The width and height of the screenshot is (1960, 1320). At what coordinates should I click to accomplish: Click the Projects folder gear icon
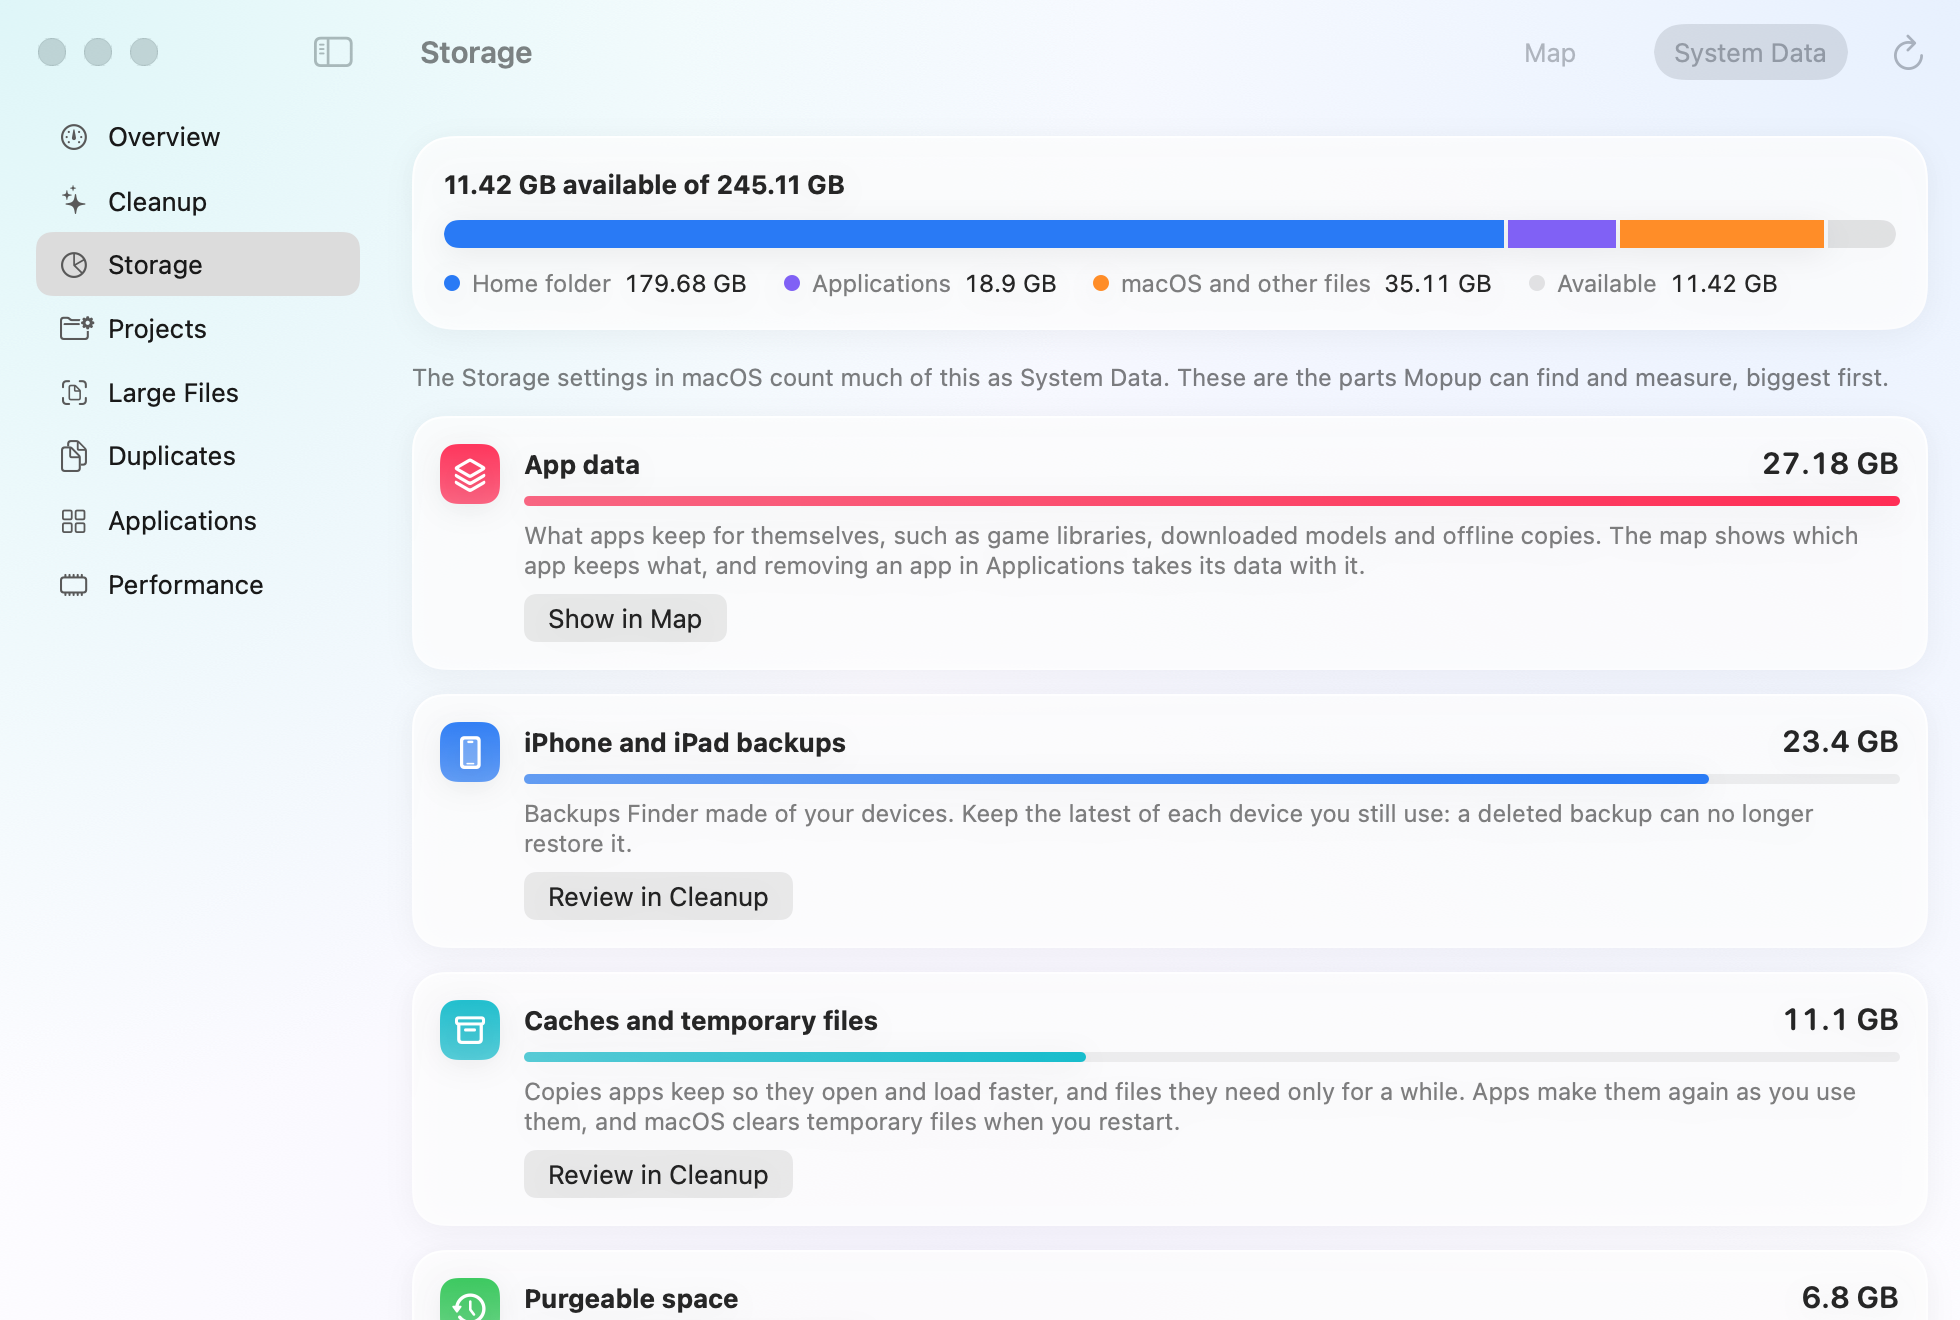click(76, 328)
